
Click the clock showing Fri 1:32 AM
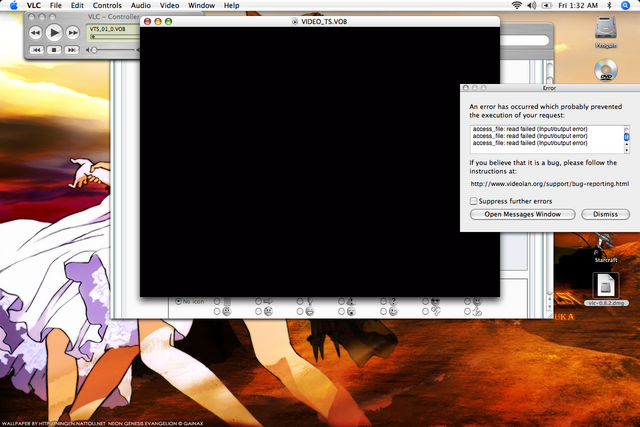pos(578,5)
